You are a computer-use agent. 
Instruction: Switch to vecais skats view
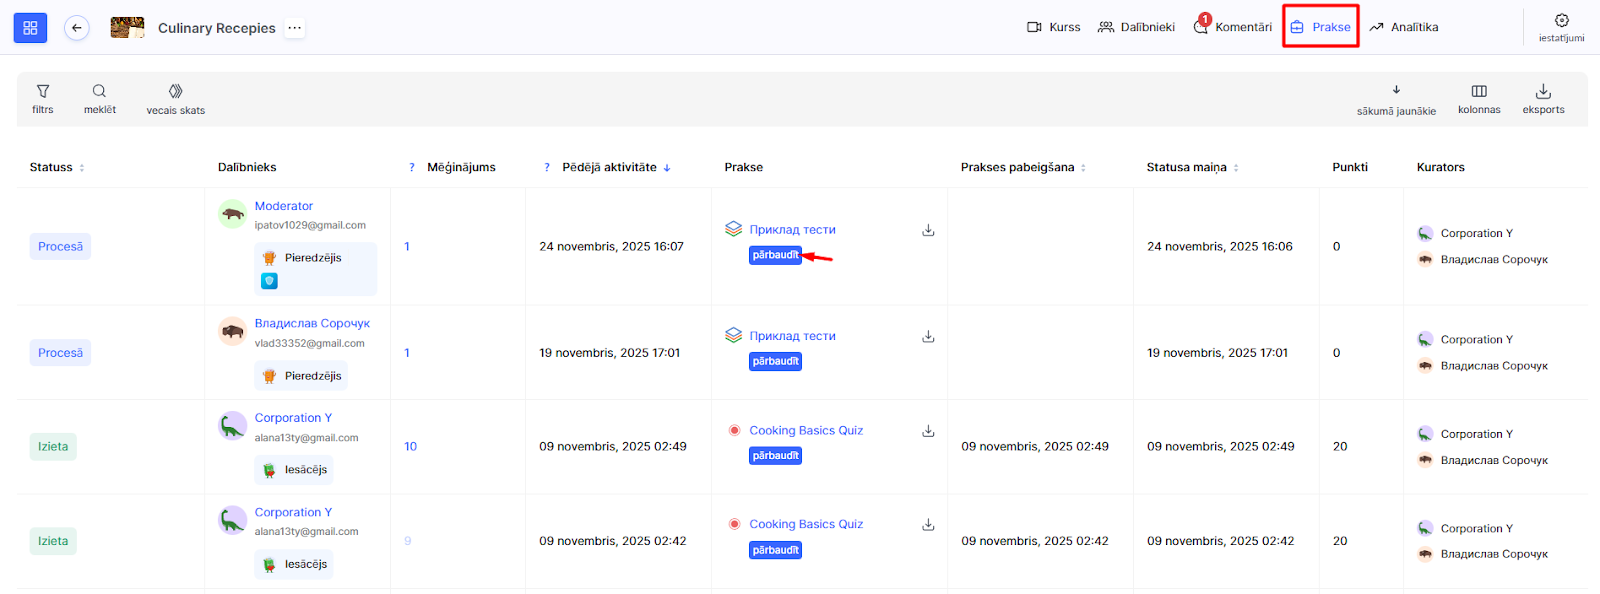pyautogui.click(x=176, y=98)
